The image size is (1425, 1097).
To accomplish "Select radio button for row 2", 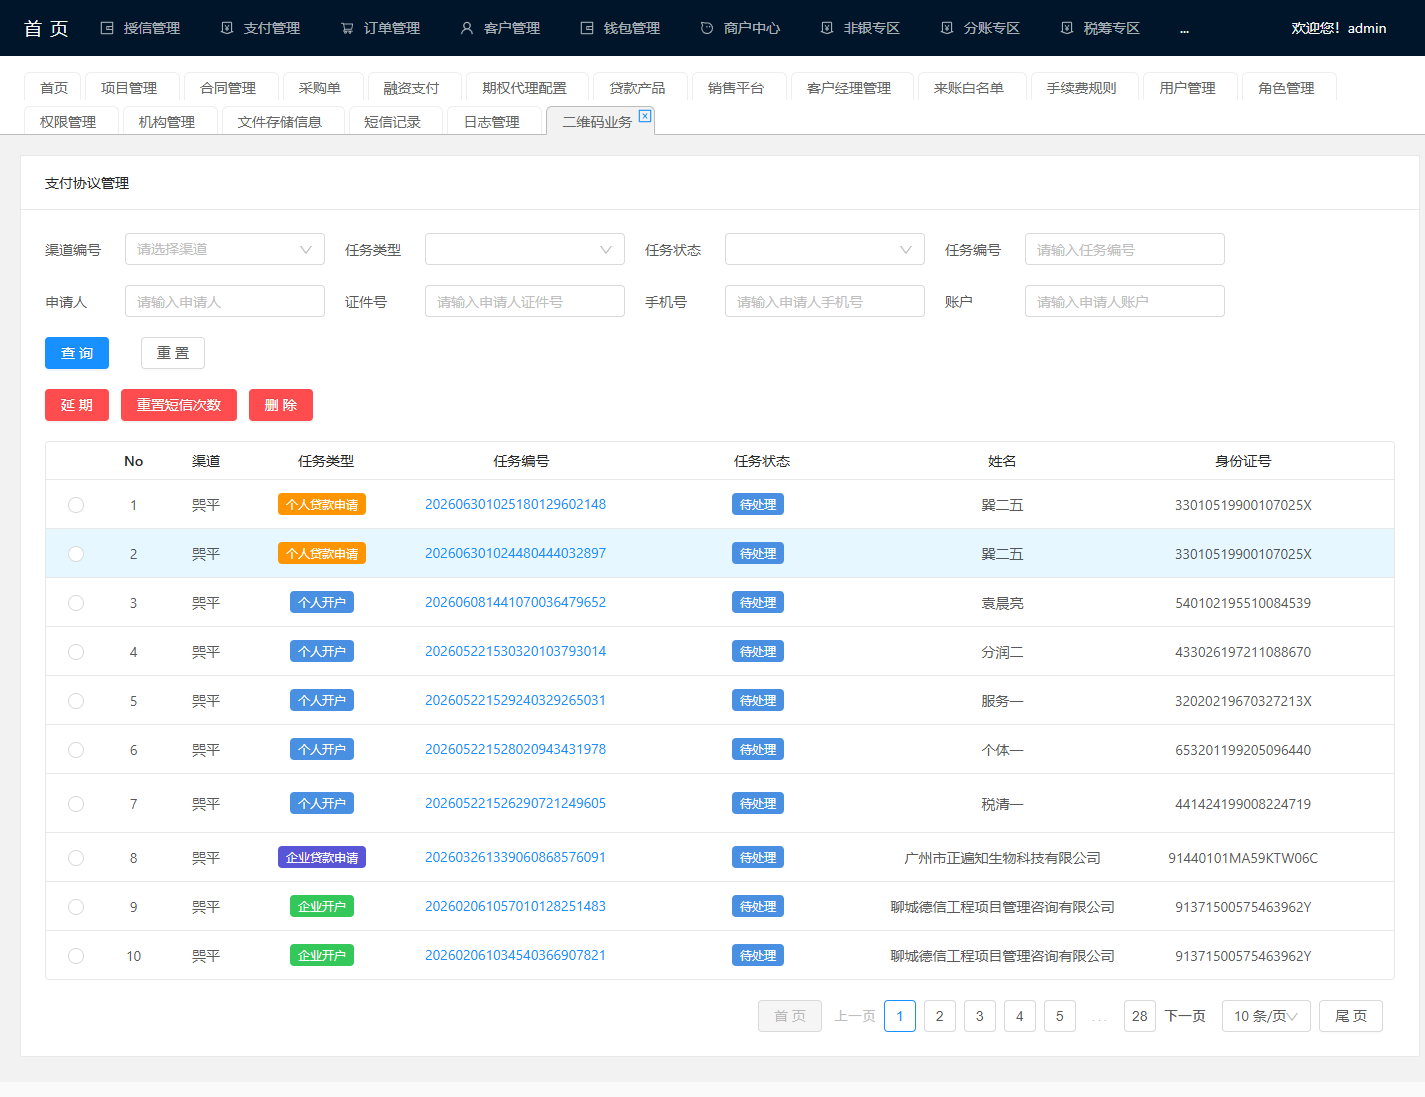I will 76,554.
